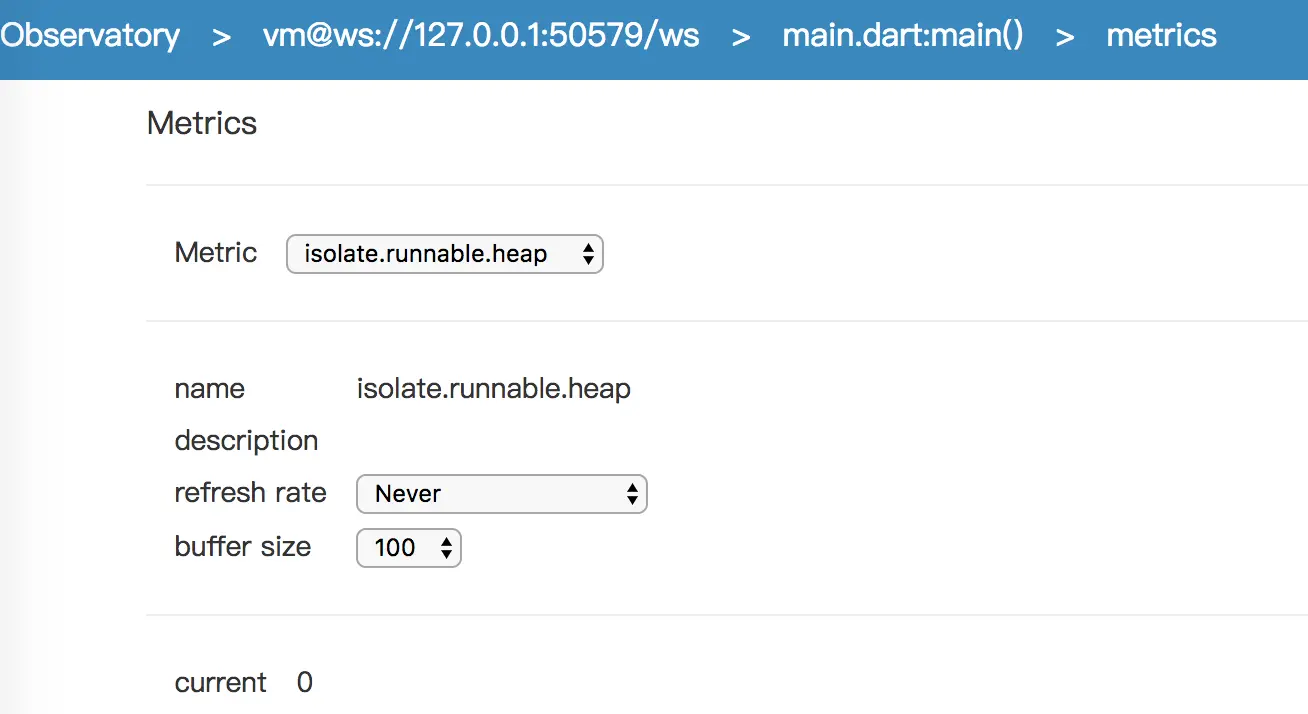Click the current value 0

coord(305,683)
